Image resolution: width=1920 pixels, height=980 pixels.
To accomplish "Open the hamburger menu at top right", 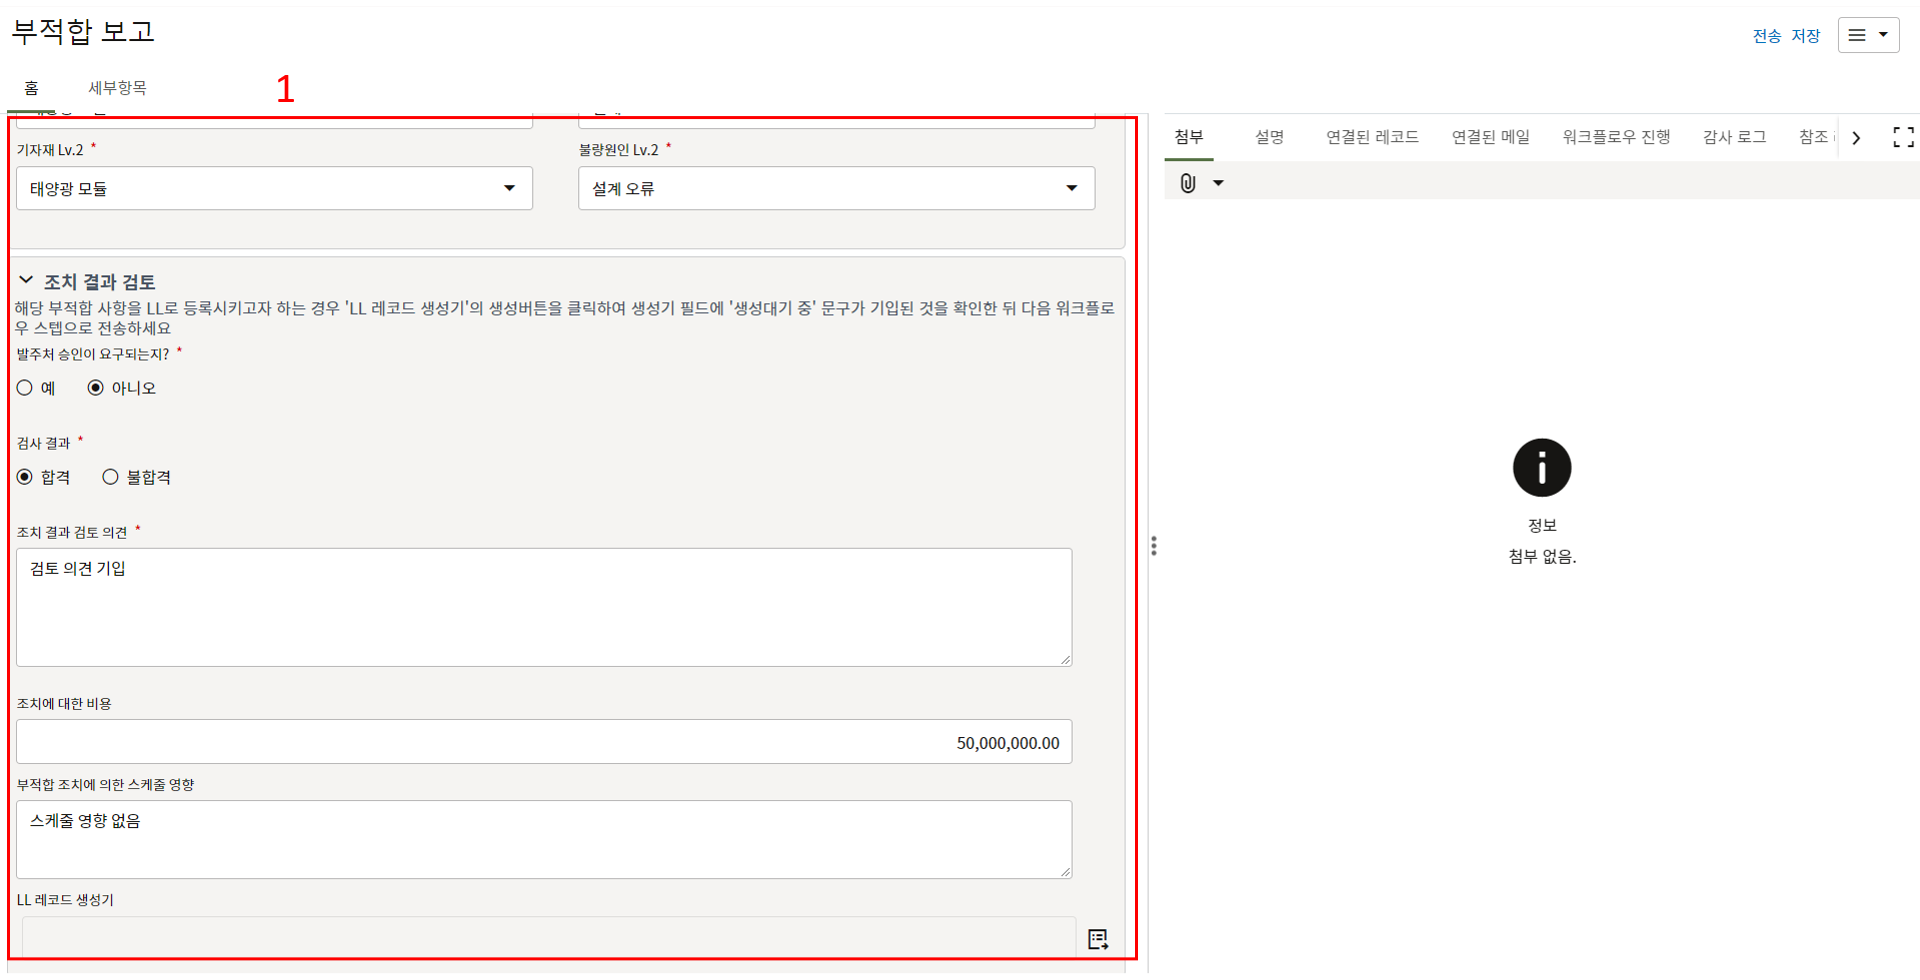I will coord(1867,35).
